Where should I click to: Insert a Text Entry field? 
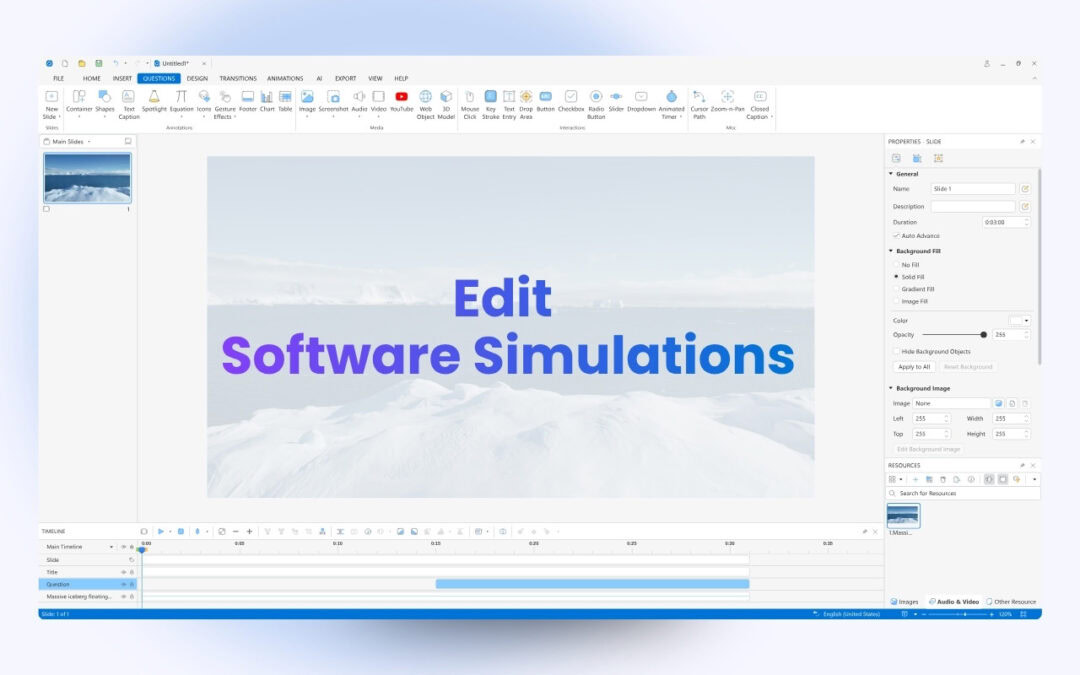[509, 105]
